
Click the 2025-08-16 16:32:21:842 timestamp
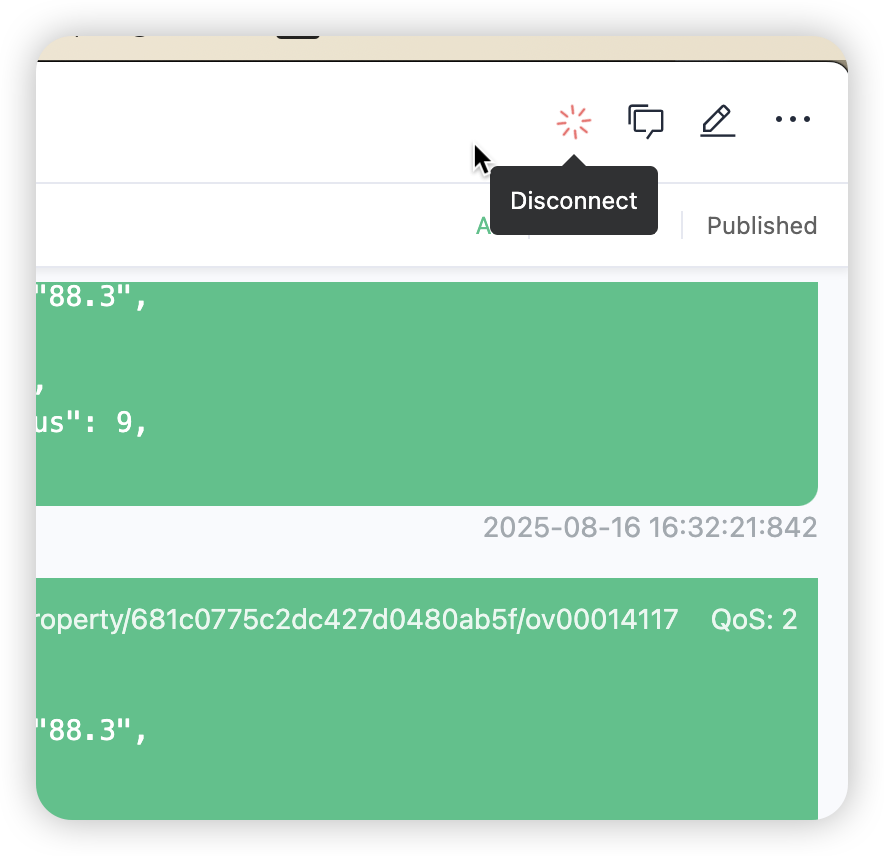(x=650, y=527)
